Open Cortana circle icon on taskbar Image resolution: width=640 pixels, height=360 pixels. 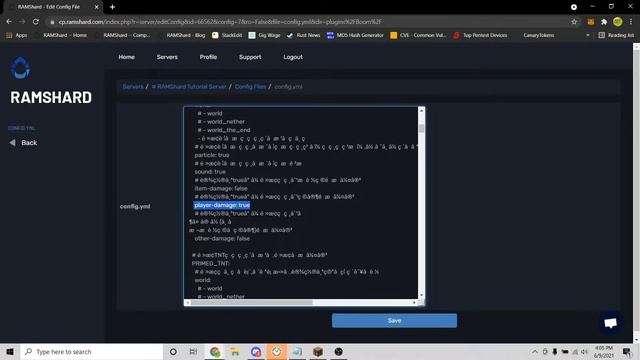tap(173, 351)
